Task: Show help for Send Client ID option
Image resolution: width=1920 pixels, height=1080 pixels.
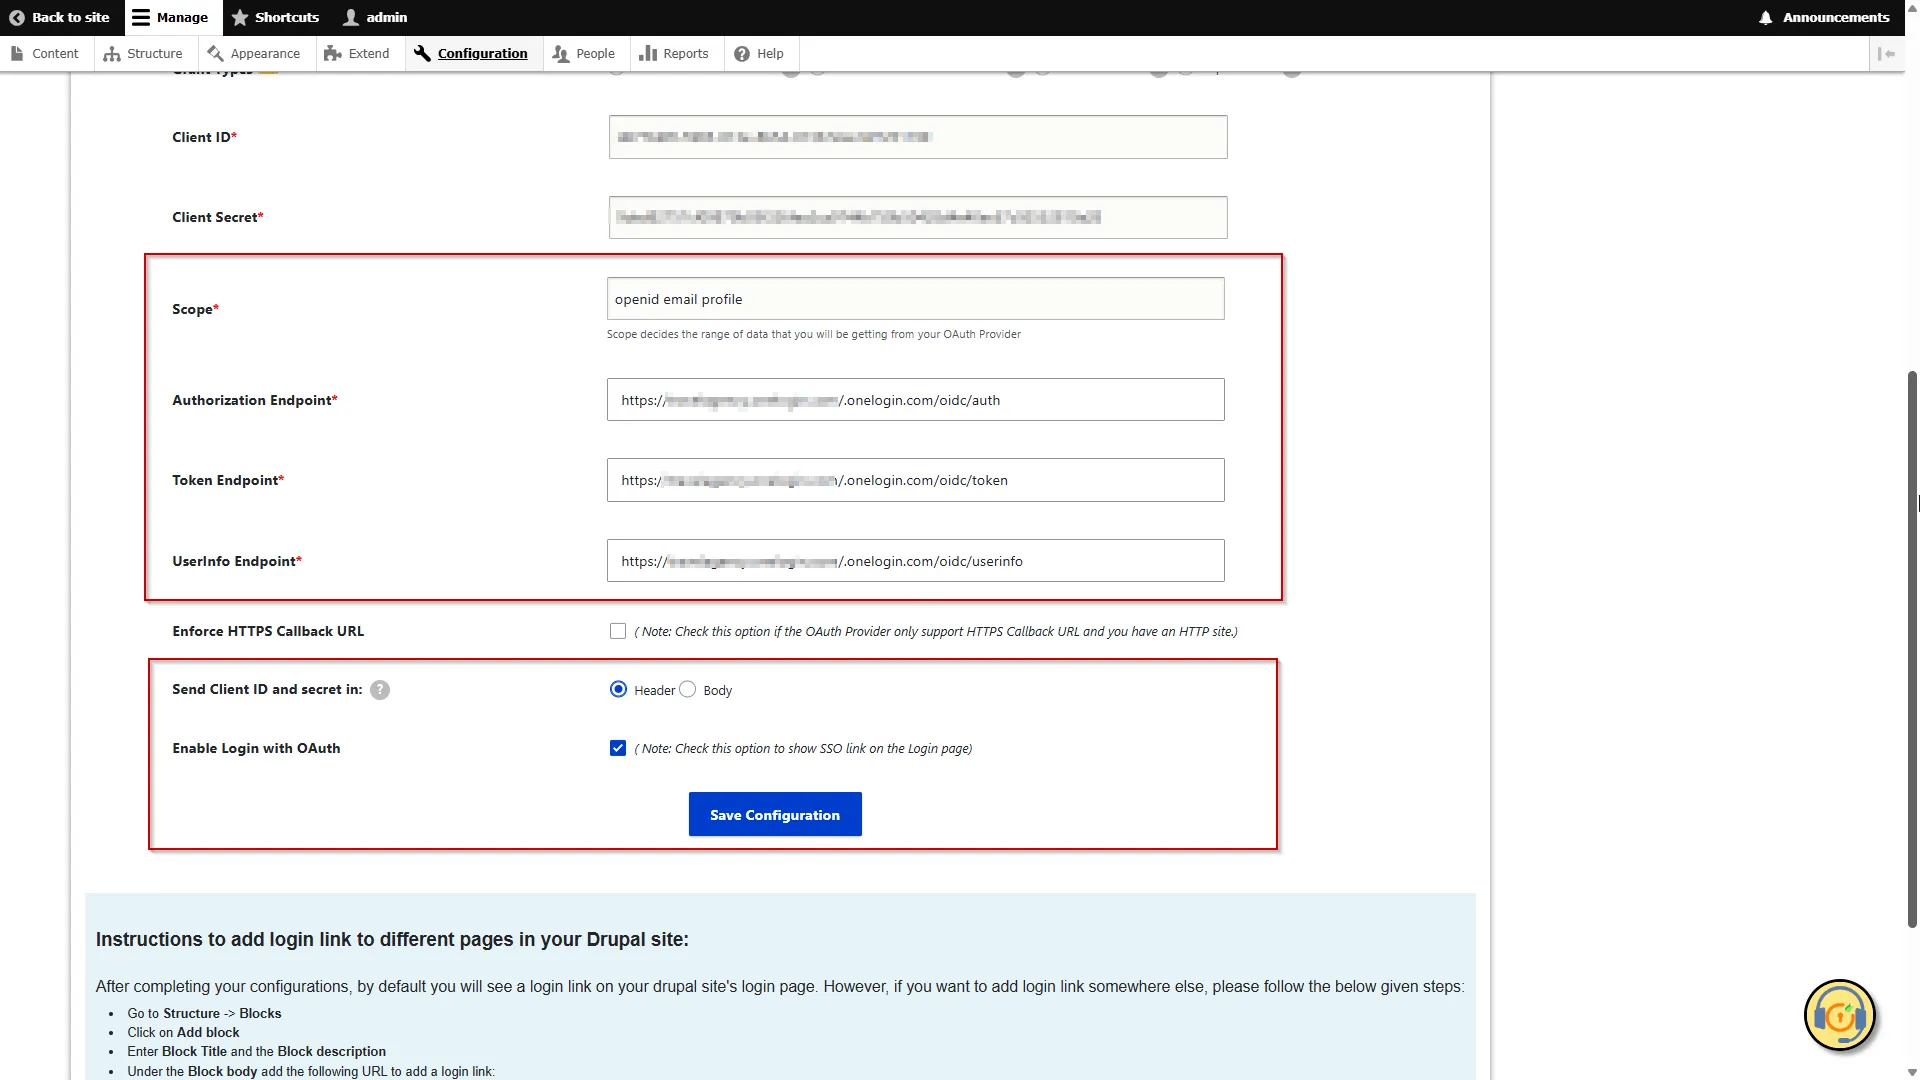Action: click(380, 690)
